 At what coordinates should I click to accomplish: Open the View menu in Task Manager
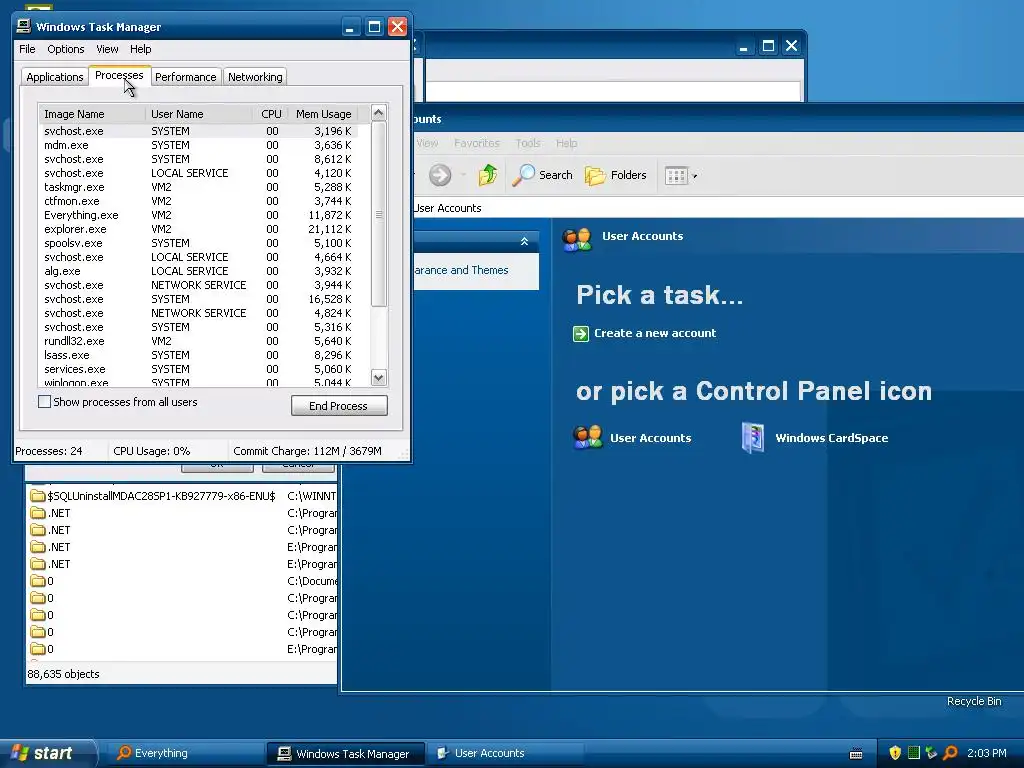(107, 49)
